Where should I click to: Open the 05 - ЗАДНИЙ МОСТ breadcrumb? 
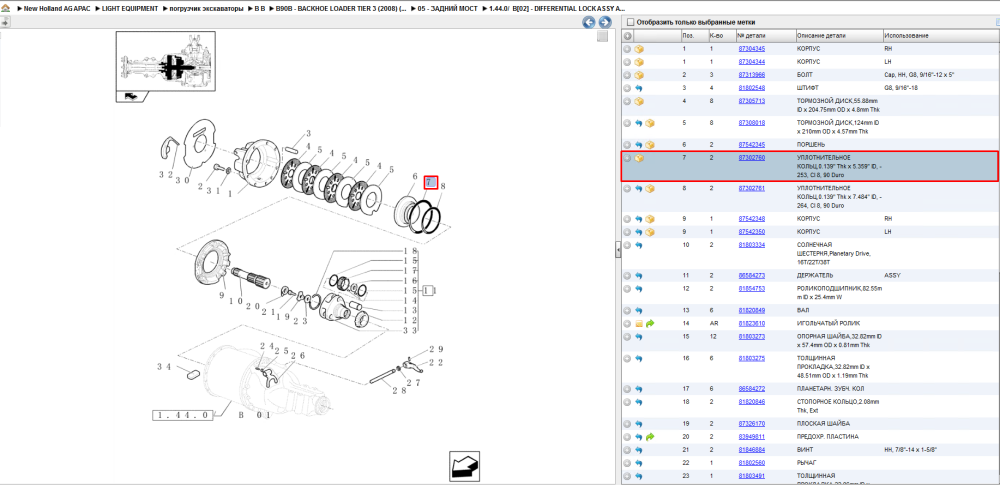tap(448, 10)
